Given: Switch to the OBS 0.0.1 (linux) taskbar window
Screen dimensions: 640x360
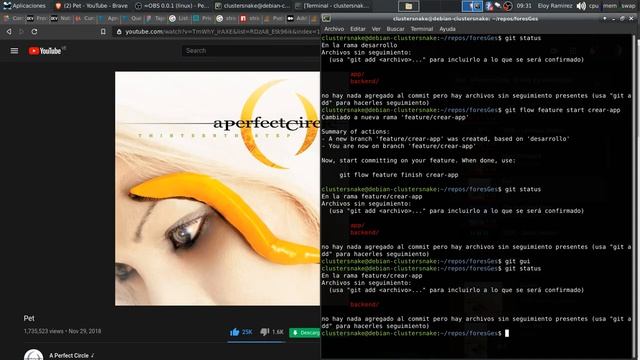Looking at the screenshot, I should pyautogui.click(x=172, y=6).
